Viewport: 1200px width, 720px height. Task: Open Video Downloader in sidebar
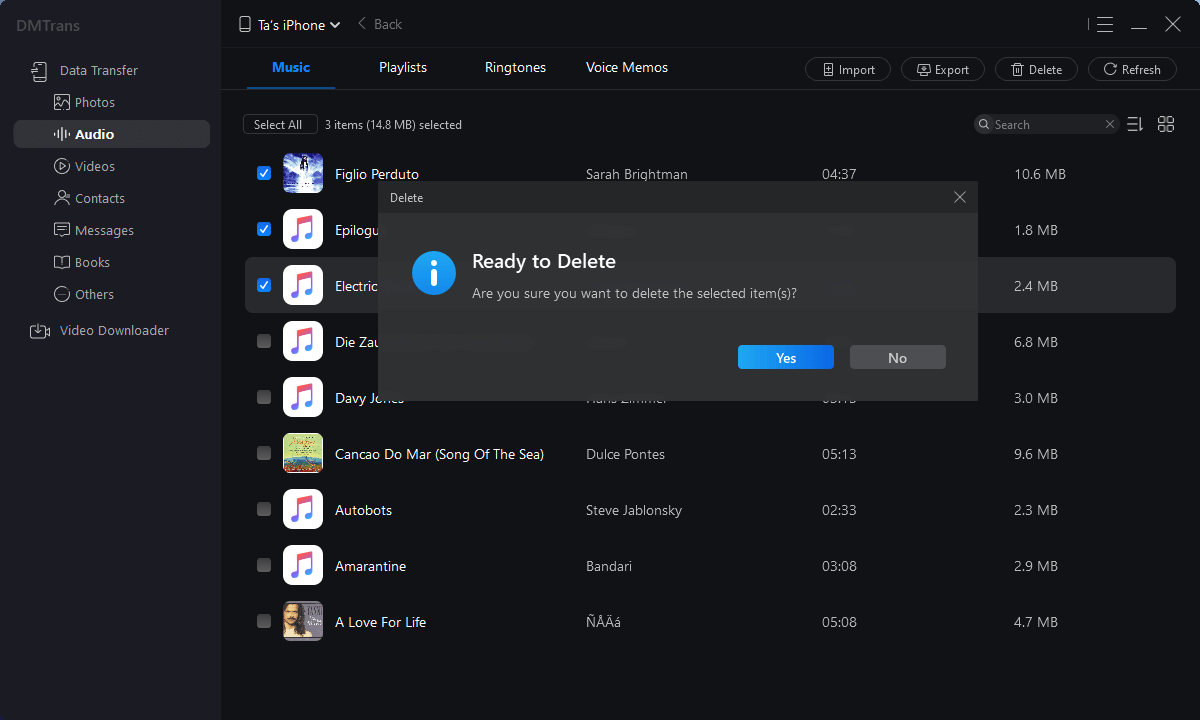pyautogui.click(x=113, y=330)
